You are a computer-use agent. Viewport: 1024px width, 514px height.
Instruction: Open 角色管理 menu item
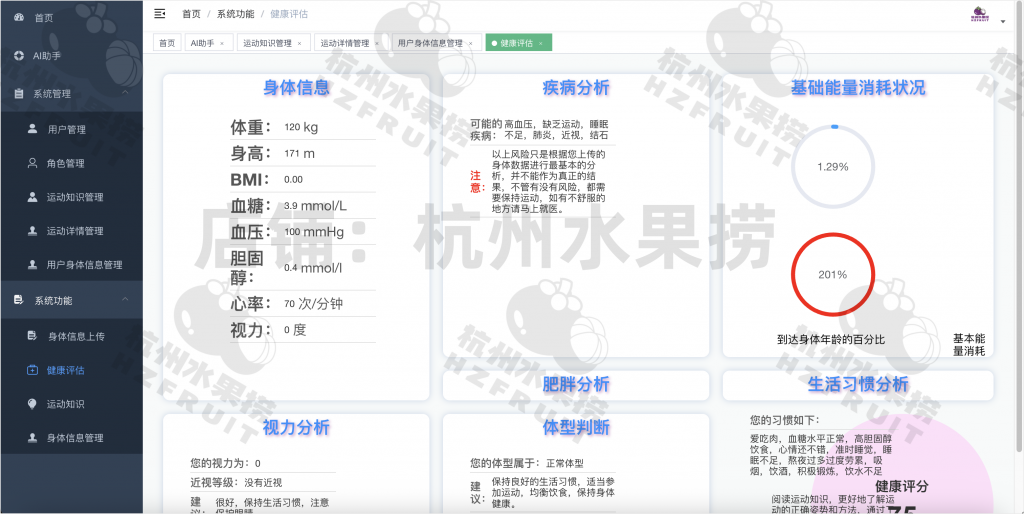click(x=71, y=163)
